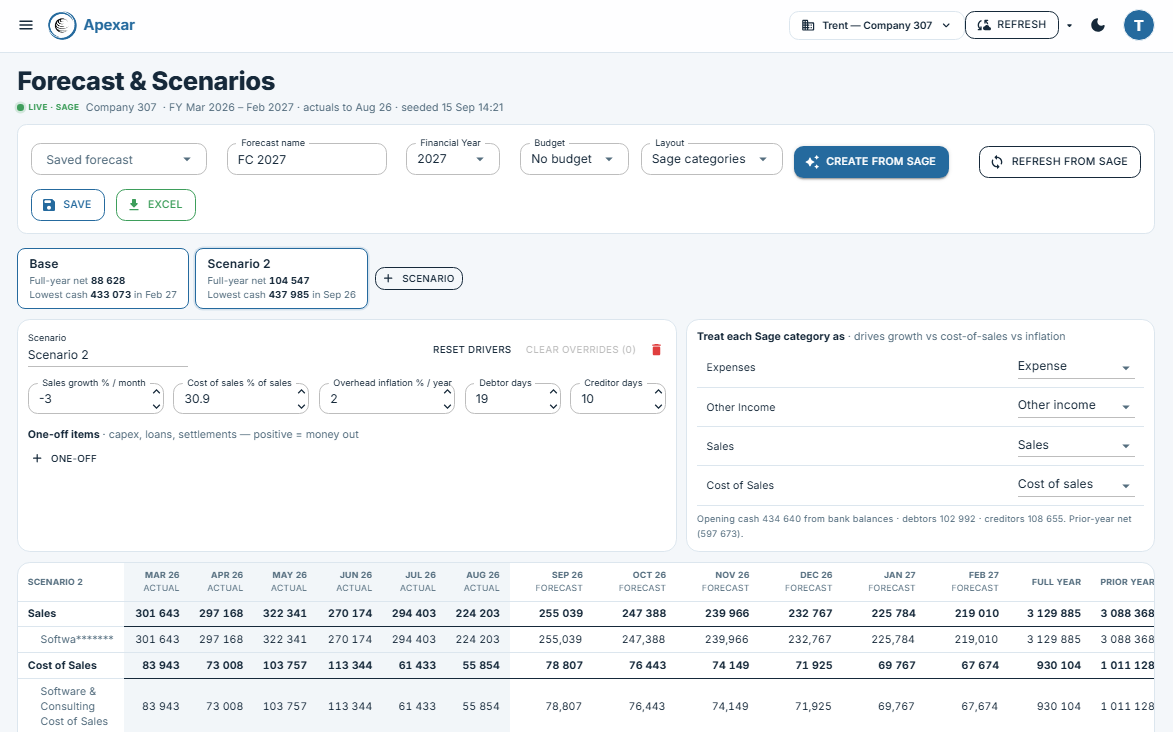Click Sales SEP 26 value 255,039 in Softwa row
1173x732 pixels.
tap(560, 640)
